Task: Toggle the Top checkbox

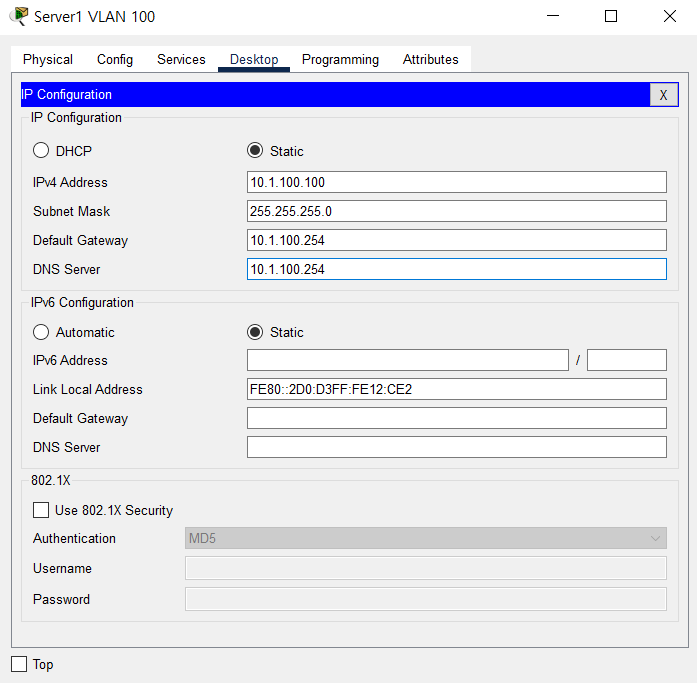Action: click(19, 664)
